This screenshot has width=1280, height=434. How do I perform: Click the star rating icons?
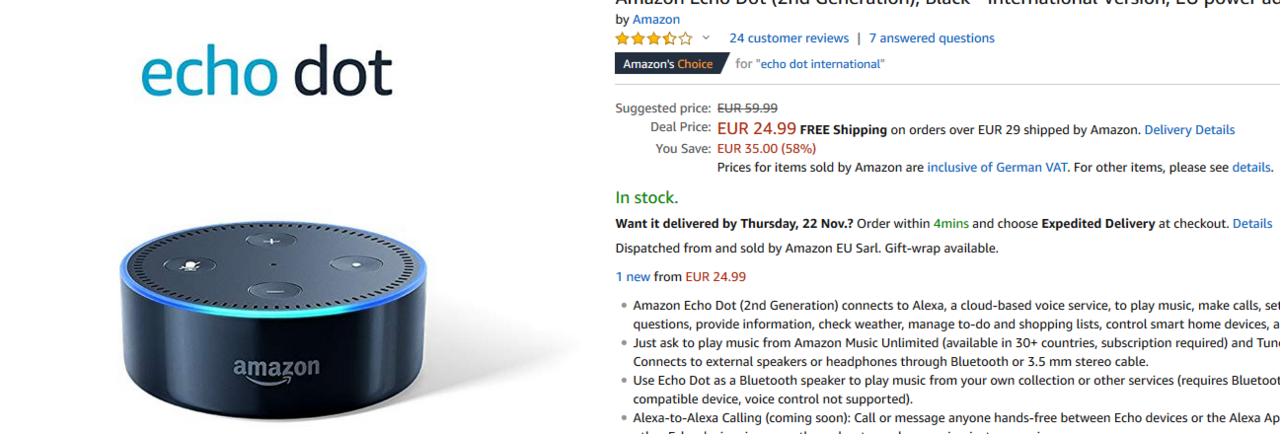(653, 39)
